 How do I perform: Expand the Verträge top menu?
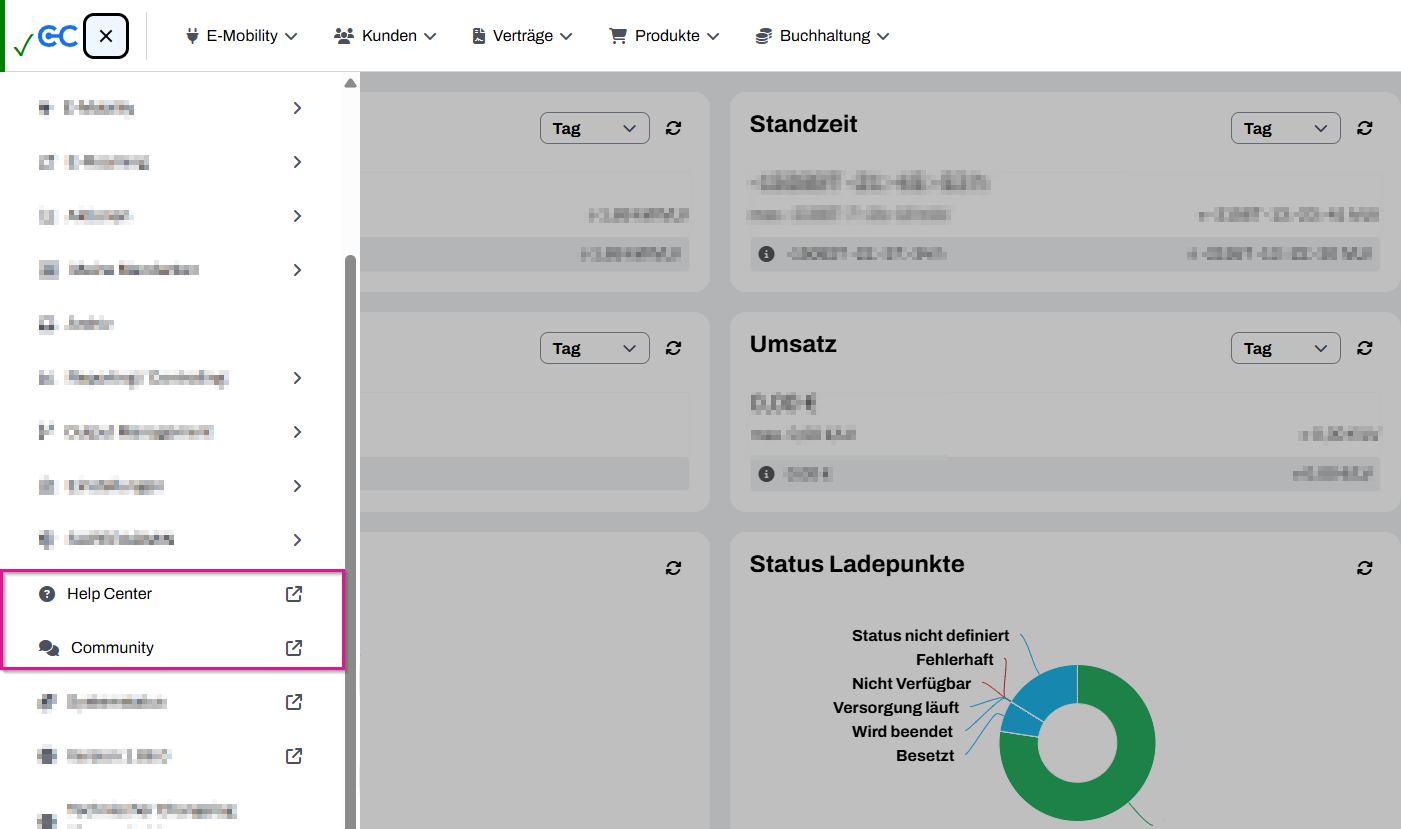click(522, 36)
